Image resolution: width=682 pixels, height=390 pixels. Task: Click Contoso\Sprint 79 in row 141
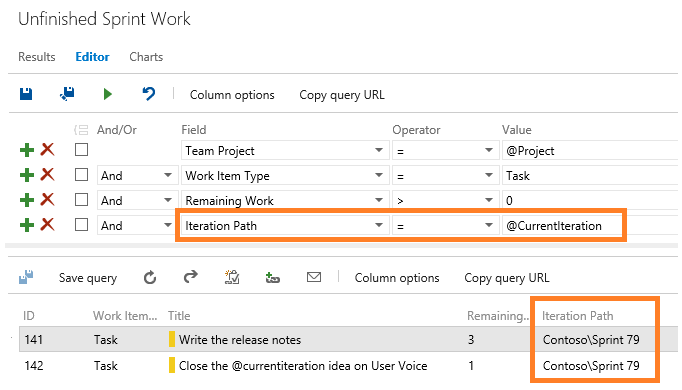click(591, 340)
